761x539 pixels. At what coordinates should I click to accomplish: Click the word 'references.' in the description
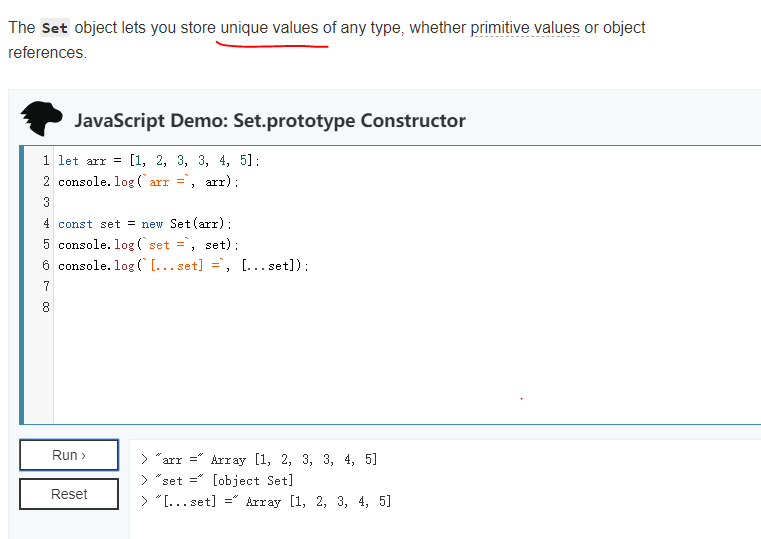point(48,52)
